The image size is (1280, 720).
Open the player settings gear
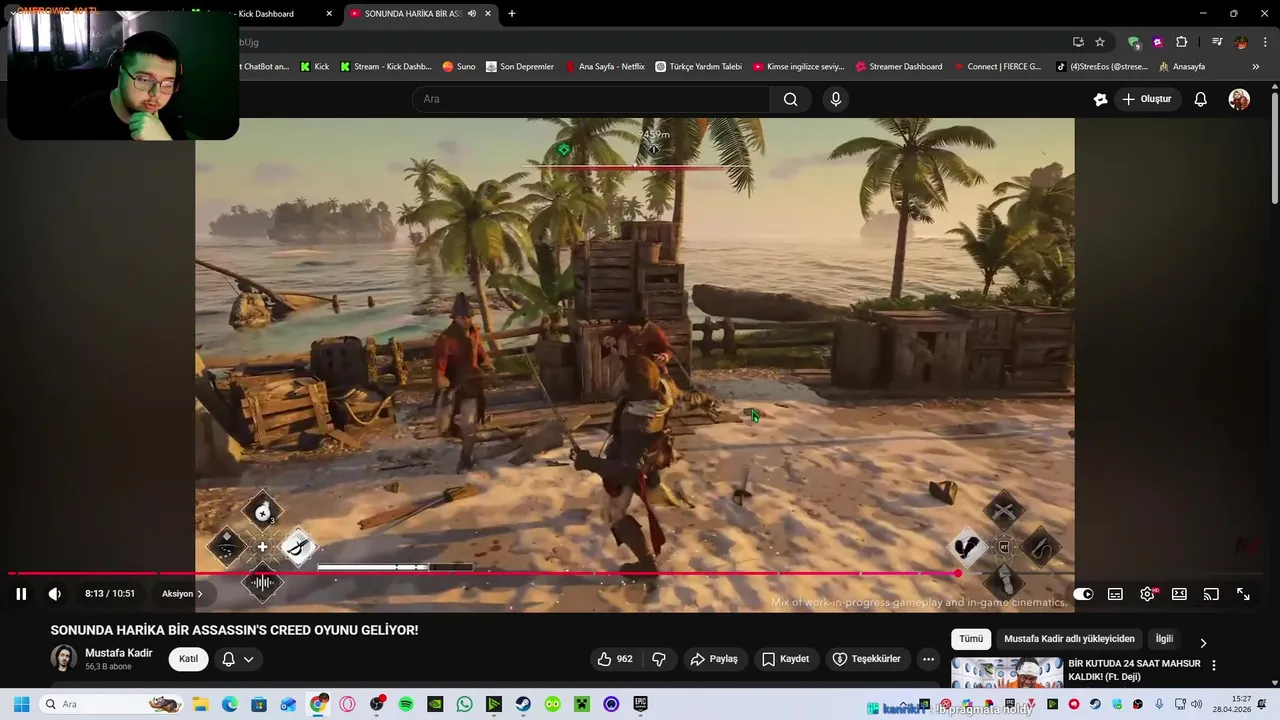point(1147,594)
